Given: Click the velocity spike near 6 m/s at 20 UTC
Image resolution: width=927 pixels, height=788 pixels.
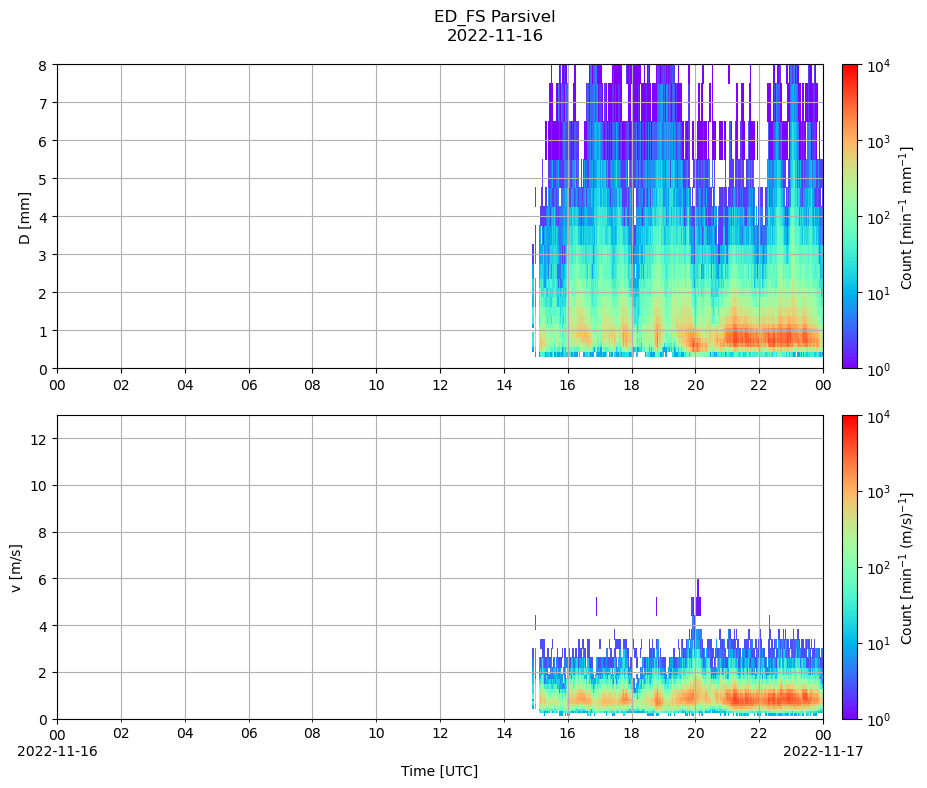Looking at the screenshot, I should (697, 597).
